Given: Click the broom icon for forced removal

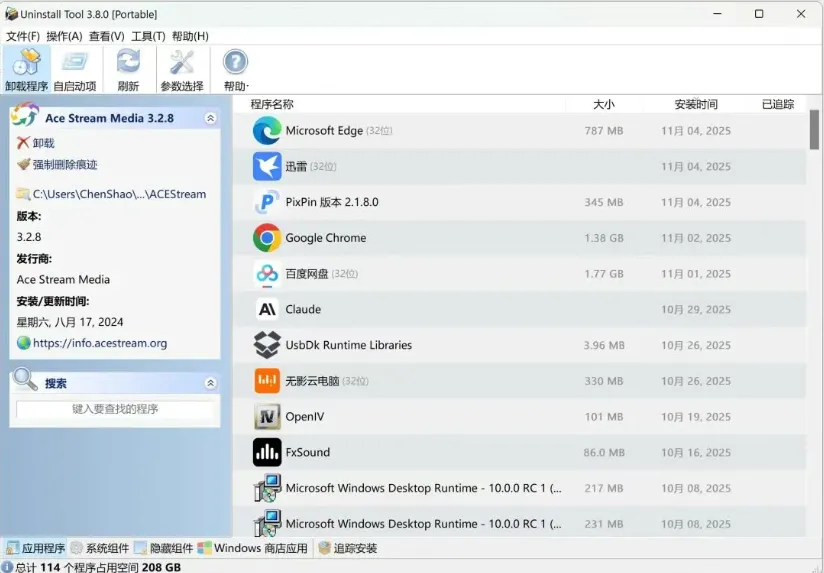Looking at the screenshot, I should pyautogui.click(x=23, y=165).
